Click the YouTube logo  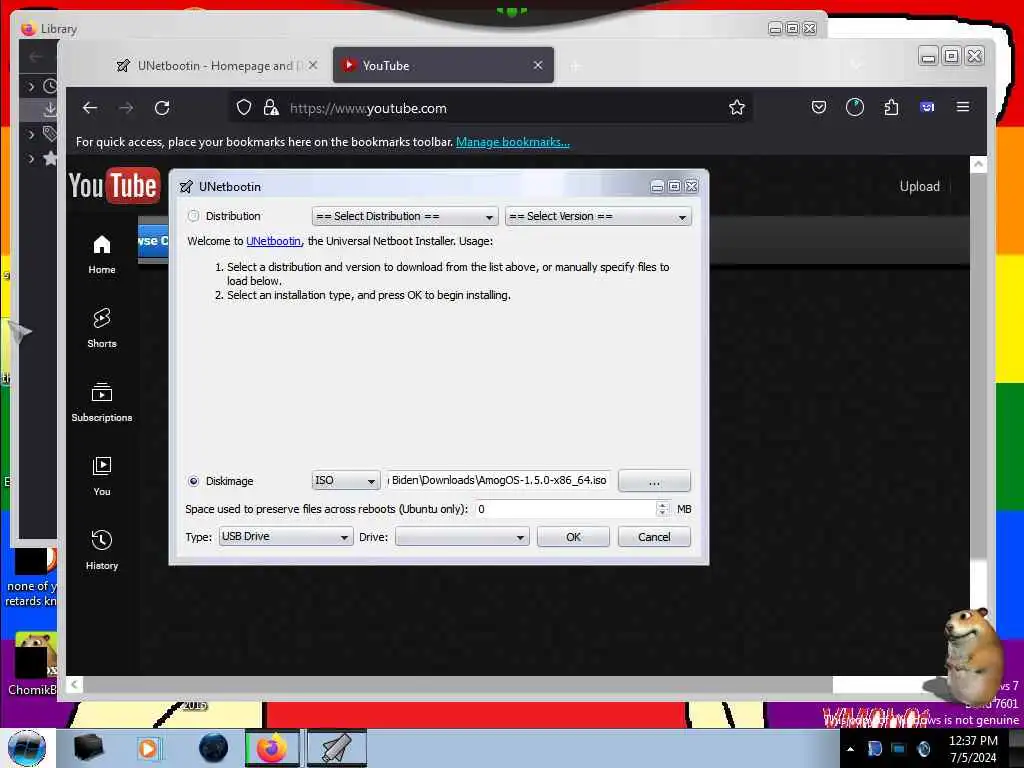pyautogui.click(x=114, y=186)
